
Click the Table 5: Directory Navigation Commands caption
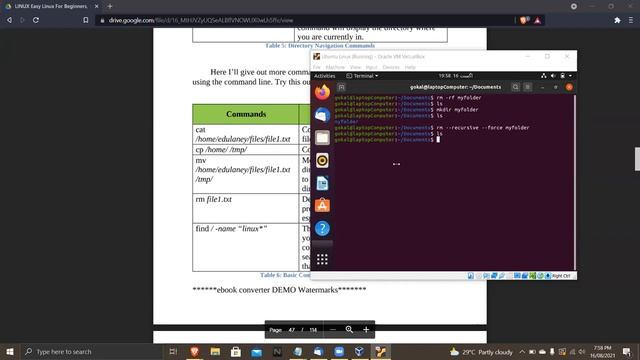pyautogui.click(x=320, y=46)
